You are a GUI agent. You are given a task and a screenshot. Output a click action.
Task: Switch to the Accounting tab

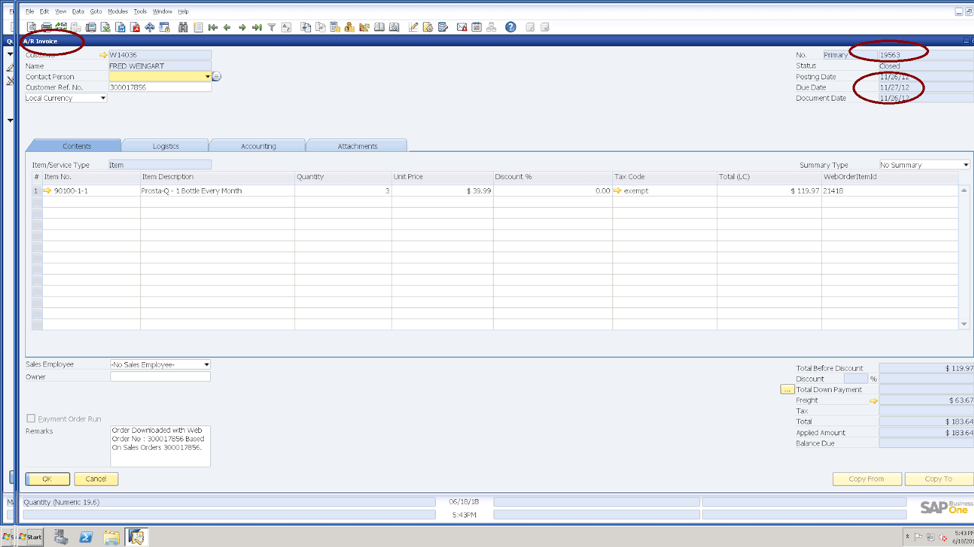click(x=258, y=146)
